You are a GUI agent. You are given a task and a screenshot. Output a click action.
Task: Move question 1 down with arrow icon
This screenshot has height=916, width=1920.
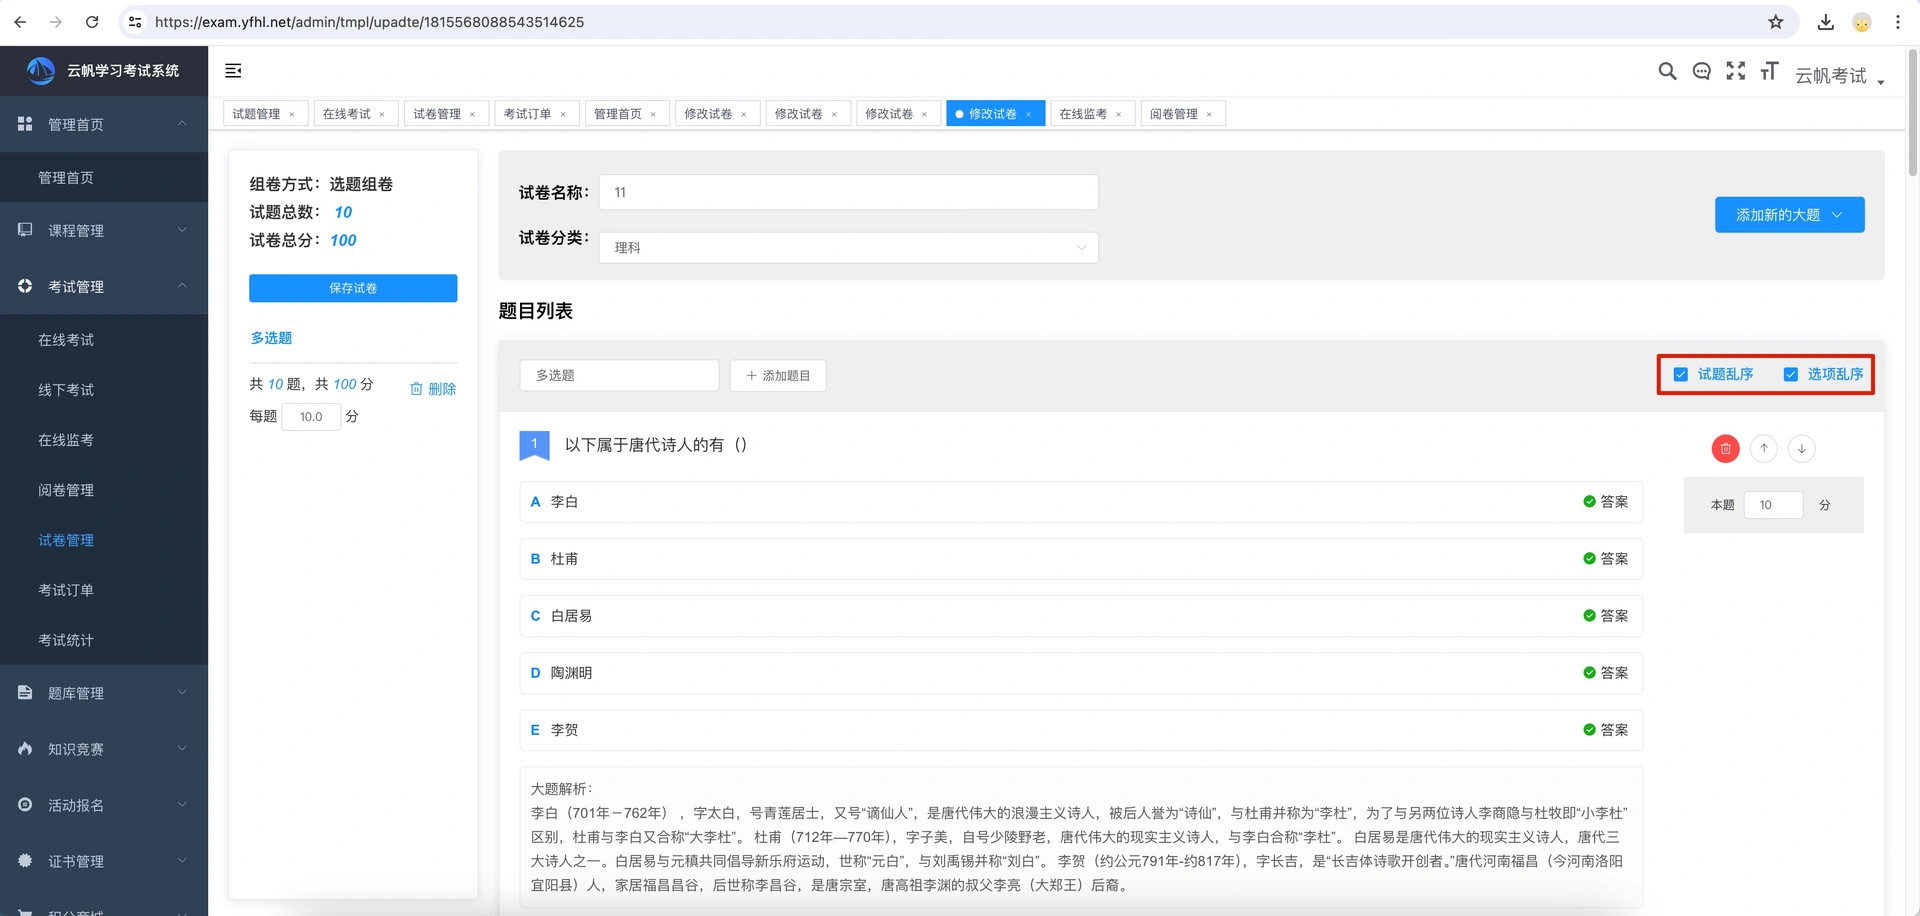point(1802,449)
